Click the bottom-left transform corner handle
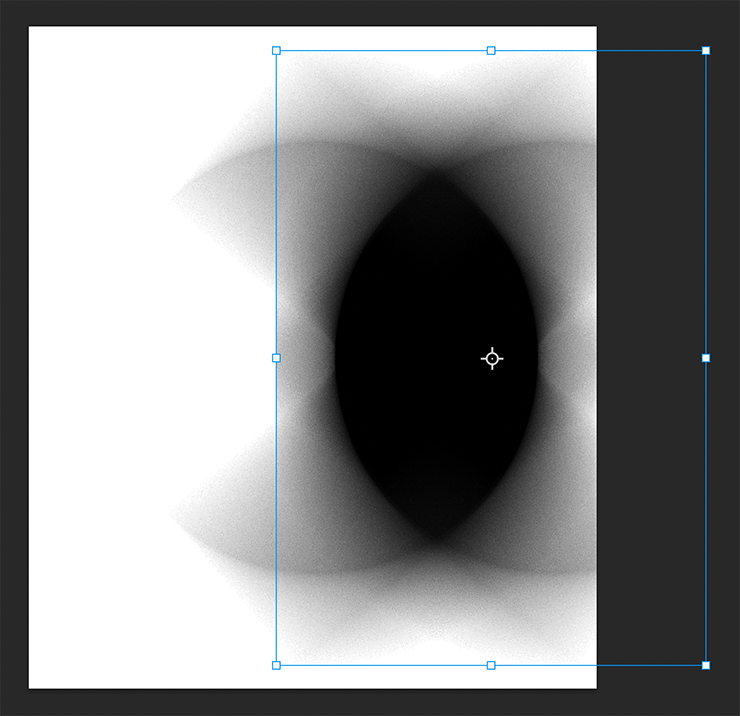The width and height of the screenshot is (740, 716). [x=277, y=665]
